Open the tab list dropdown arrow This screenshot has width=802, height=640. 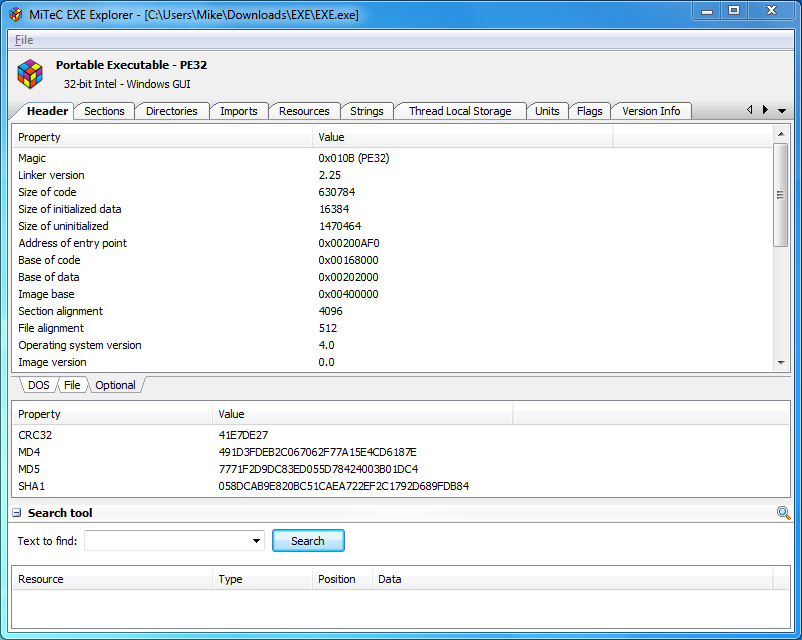(782, 111)
